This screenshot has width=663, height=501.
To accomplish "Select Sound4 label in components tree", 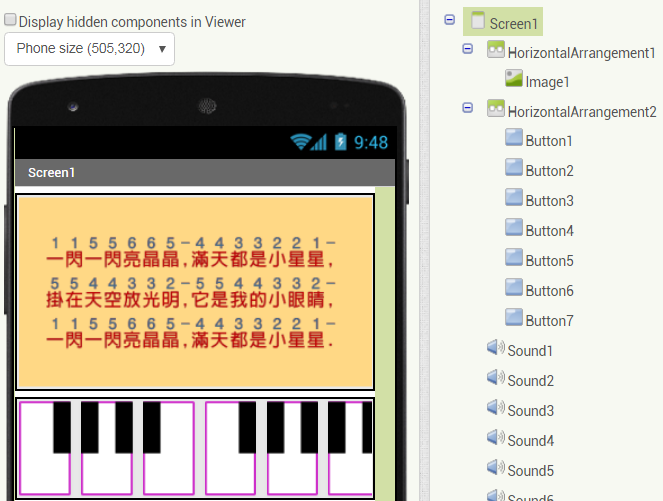I will click(531, 441).
